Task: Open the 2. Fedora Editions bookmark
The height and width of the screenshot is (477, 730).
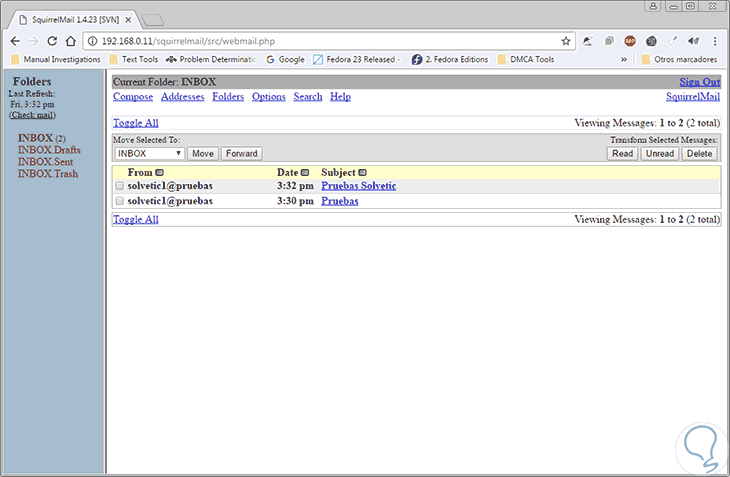Action: [x=450, y=60]
